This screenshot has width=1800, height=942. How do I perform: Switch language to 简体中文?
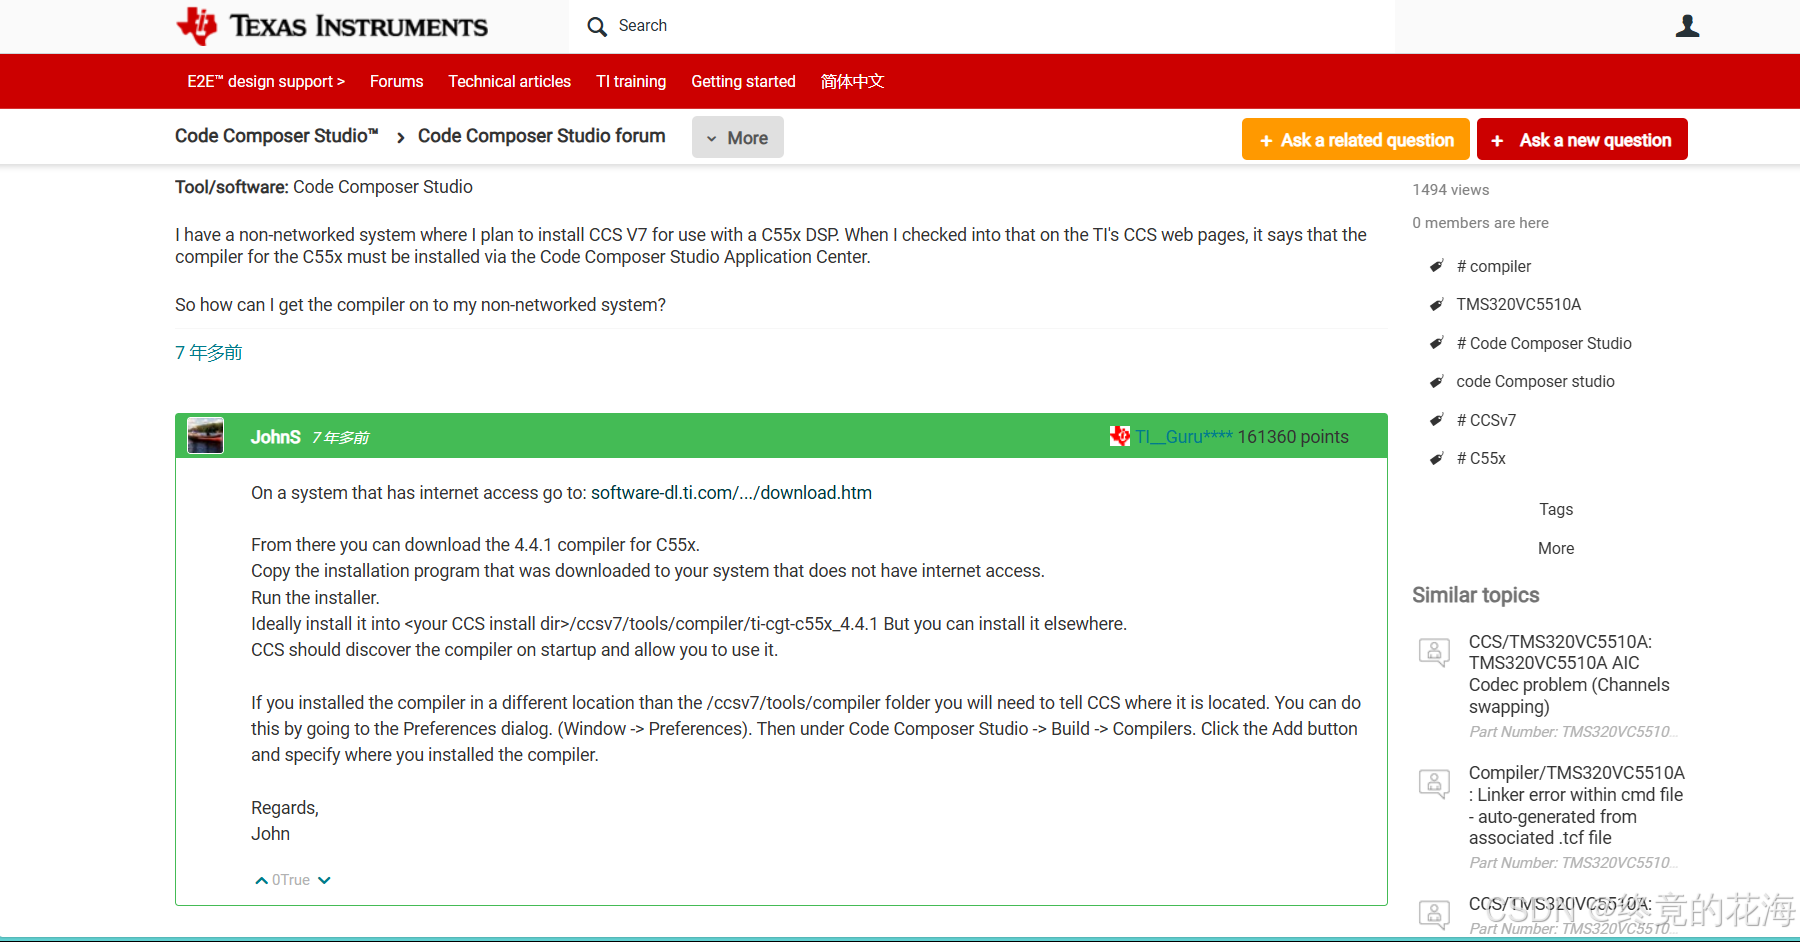point(852,81)
